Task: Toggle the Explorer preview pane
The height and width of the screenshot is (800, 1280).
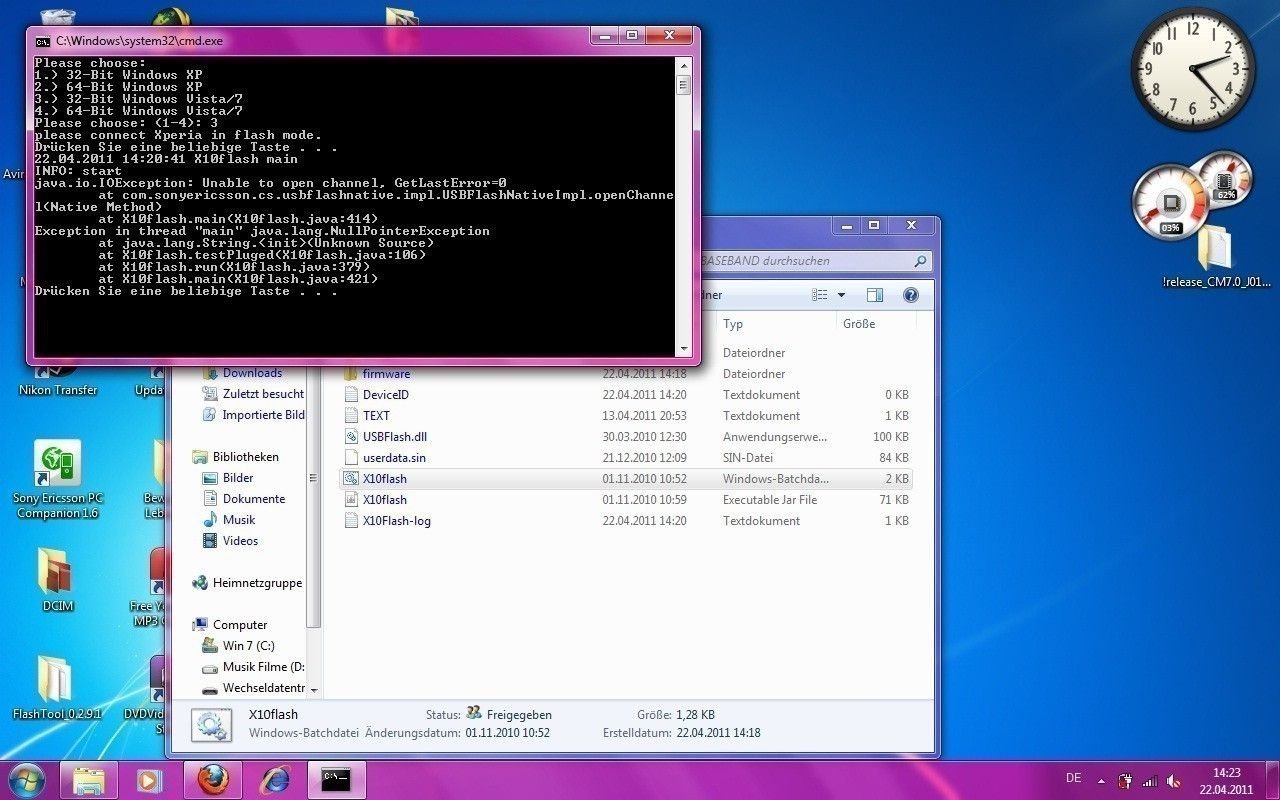Action: 875,295
